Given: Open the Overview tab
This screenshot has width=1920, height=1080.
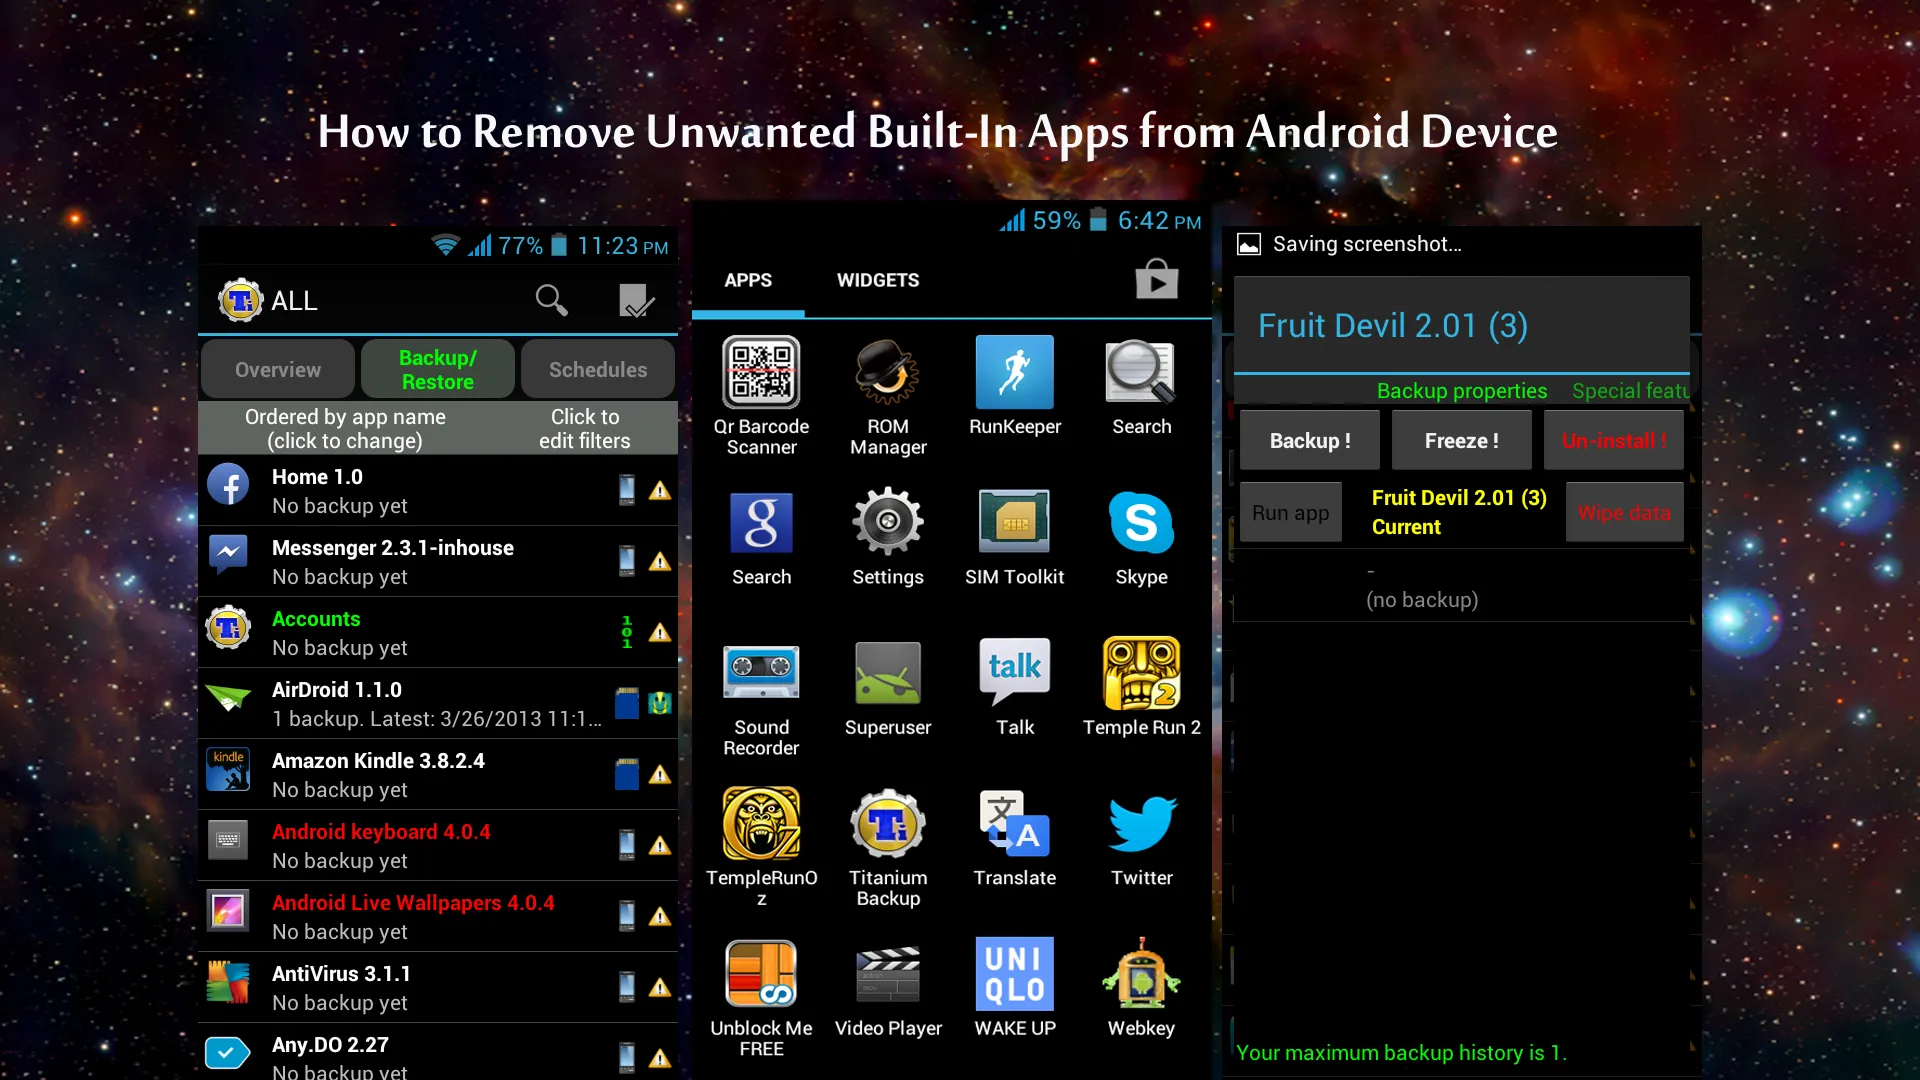Looking at the screenshot, I should (278, 369).
